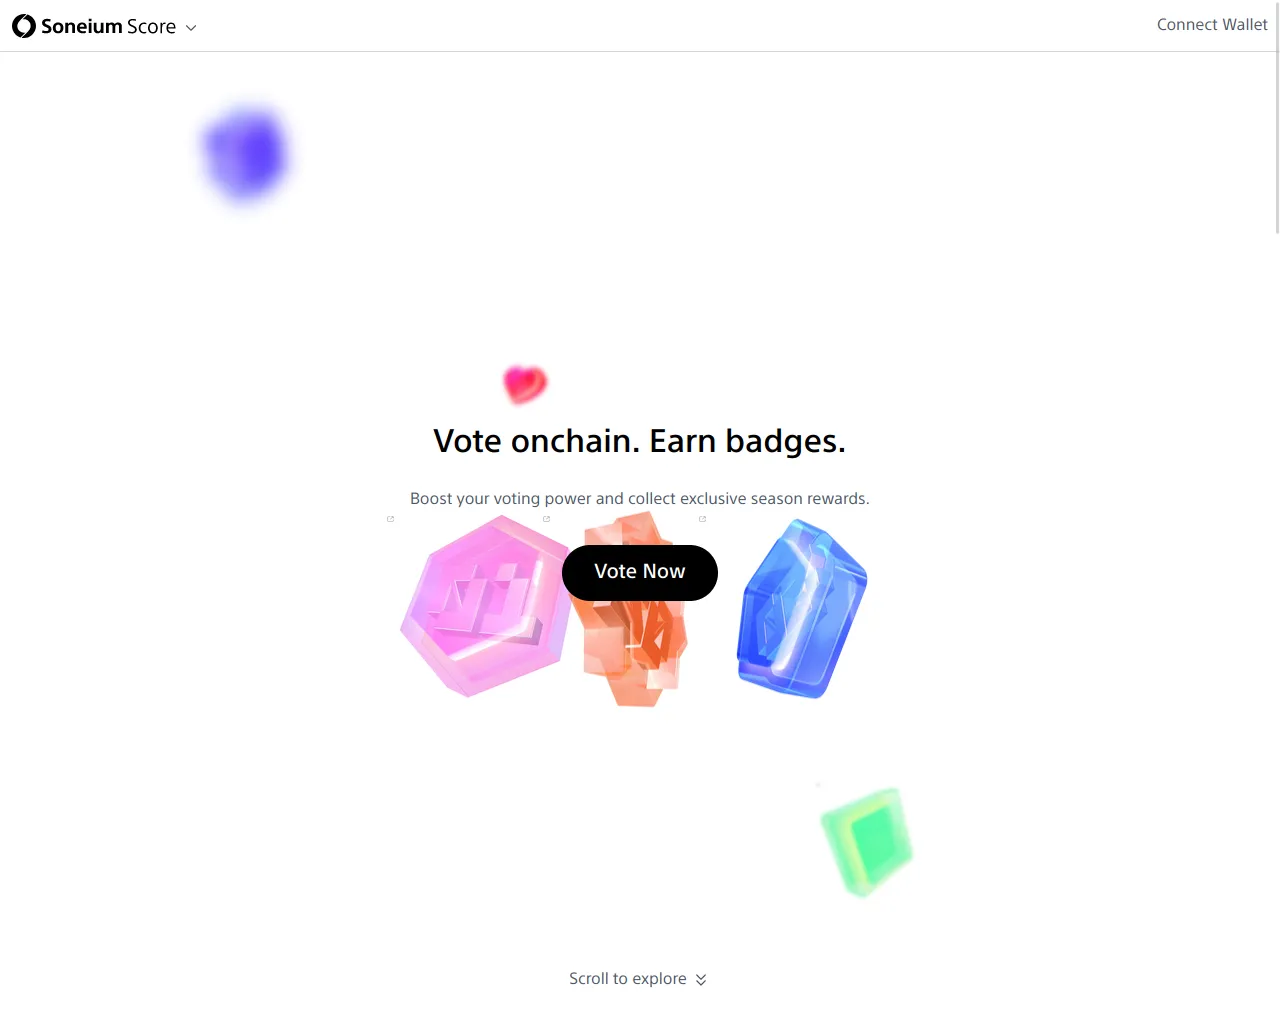This screenshot has width=1280, height=1024.
Task: Open external link icon above orange badge
Action: click(x=546, y=519)
